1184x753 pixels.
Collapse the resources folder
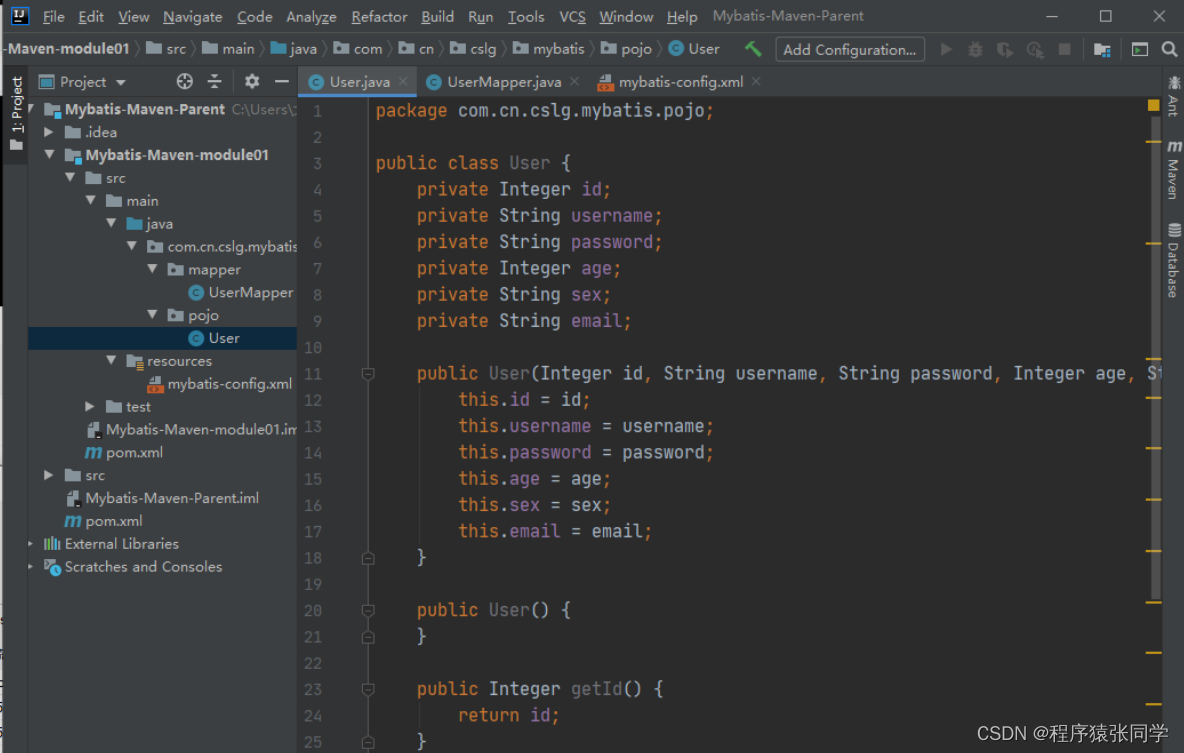click(111, 360)
